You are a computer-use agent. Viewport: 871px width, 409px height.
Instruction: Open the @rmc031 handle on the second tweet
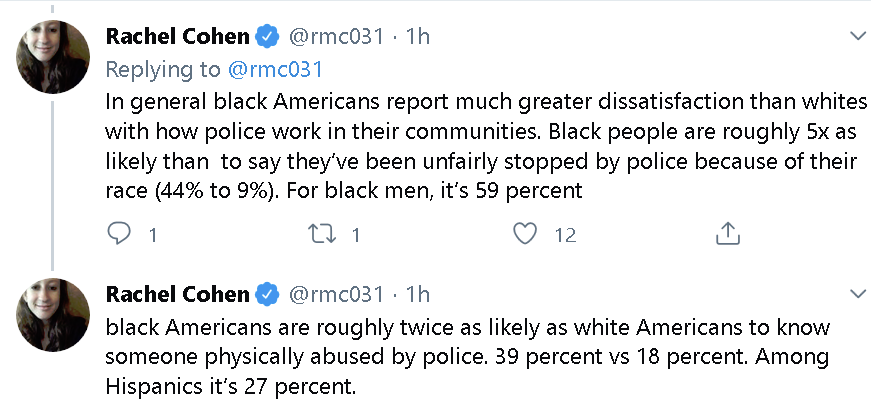coord(336,295)
